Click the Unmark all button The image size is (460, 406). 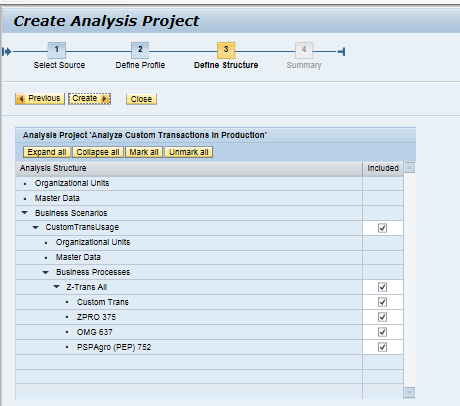coord(189,152)
